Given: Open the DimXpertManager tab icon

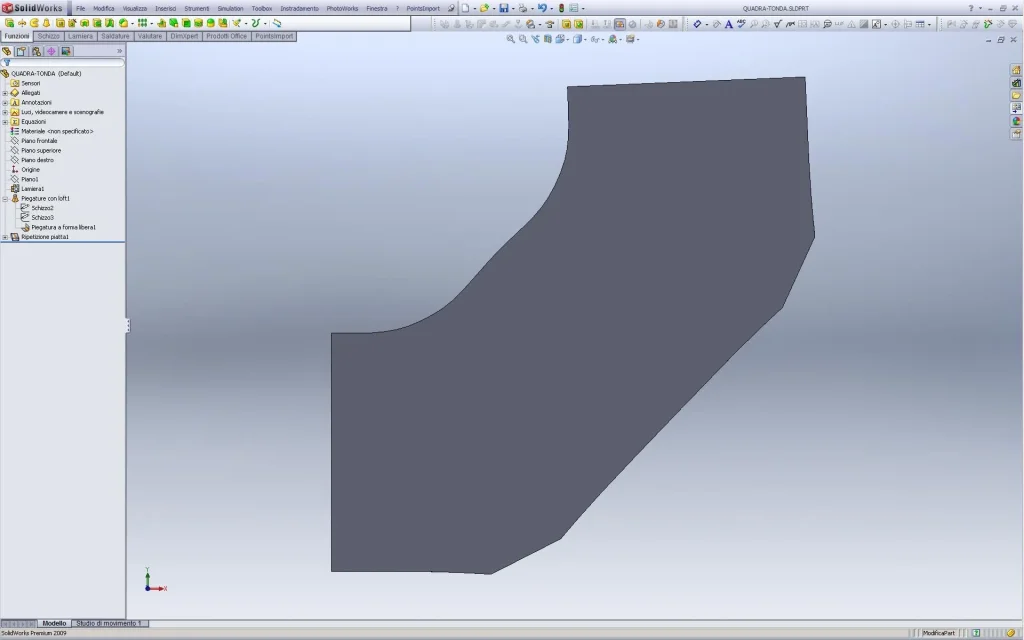Looking at the screenshot, I should coord(51,51).
